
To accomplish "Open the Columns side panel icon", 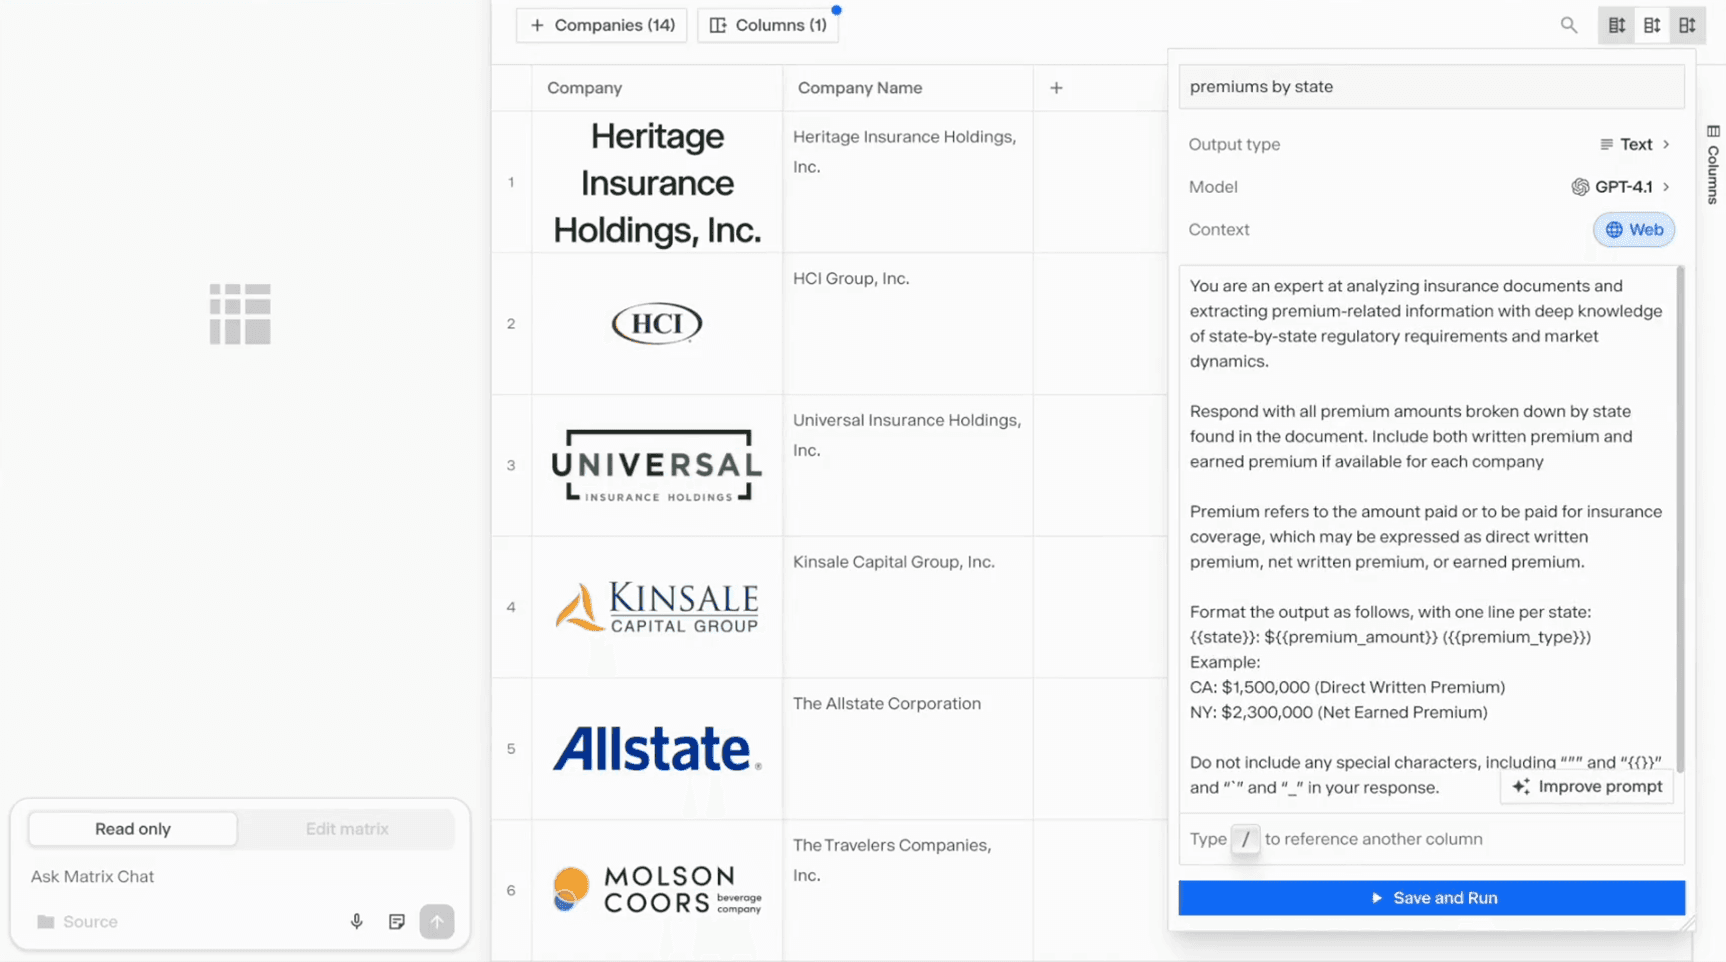I will tap(1713, 131).
